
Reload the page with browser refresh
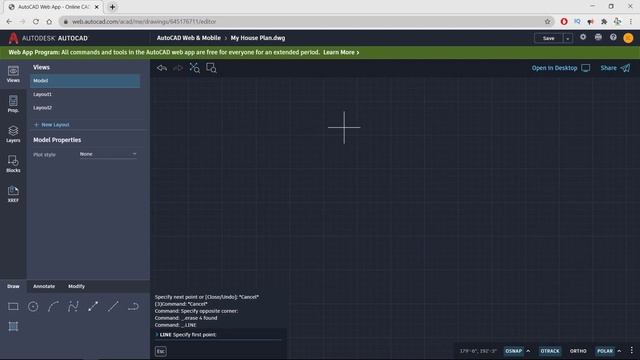click(36, 22)
